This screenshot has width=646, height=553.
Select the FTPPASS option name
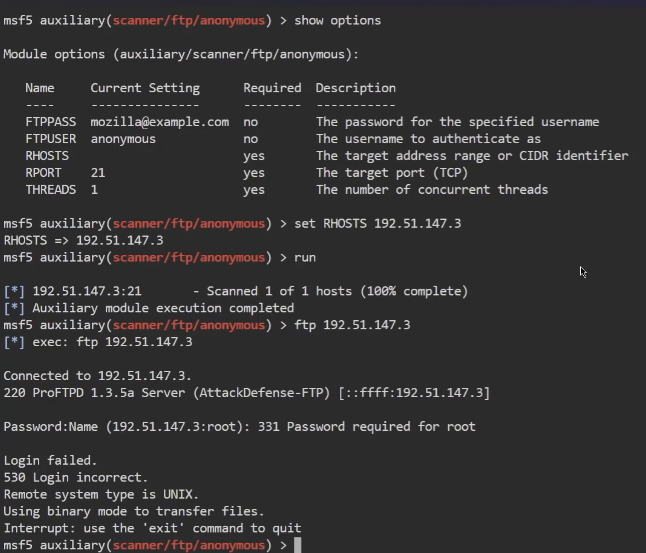(x=51, y=122)
